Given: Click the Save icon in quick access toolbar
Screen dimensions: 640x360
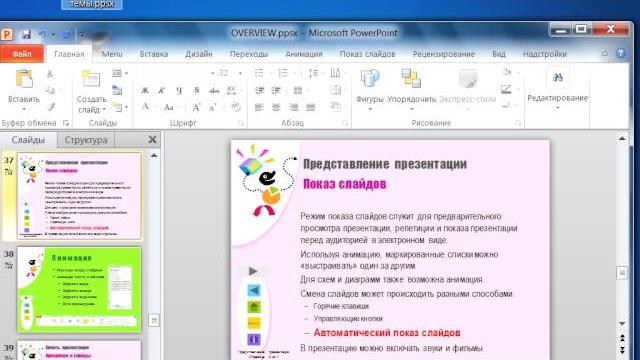Looking at the screenshot, I should tap(27, 34).
